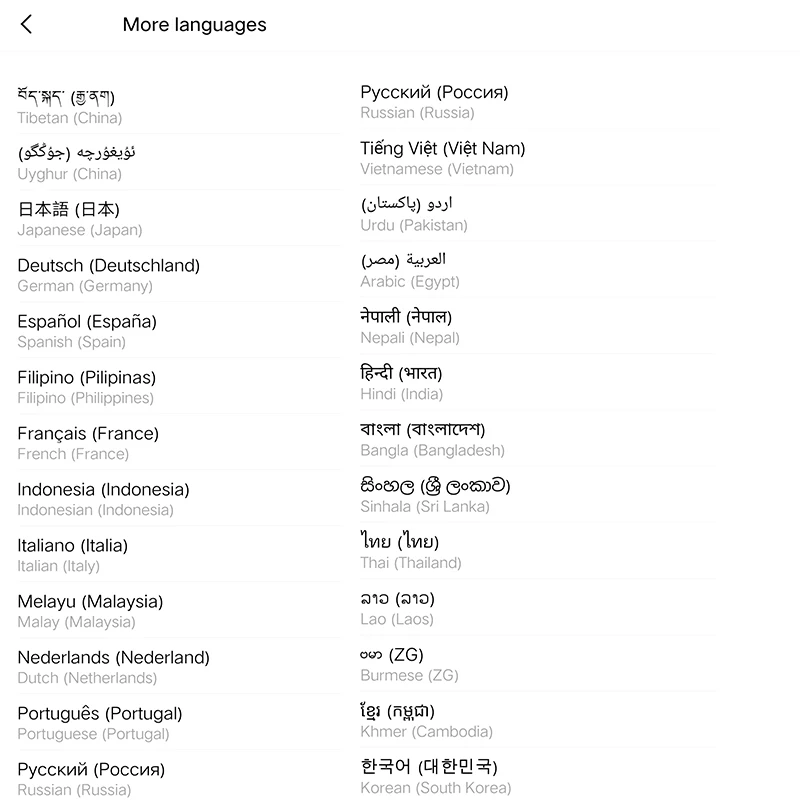Viewport: 800px width, 800px height.
Task: Select Português (Portugal) language
Action: pos(179,723)
